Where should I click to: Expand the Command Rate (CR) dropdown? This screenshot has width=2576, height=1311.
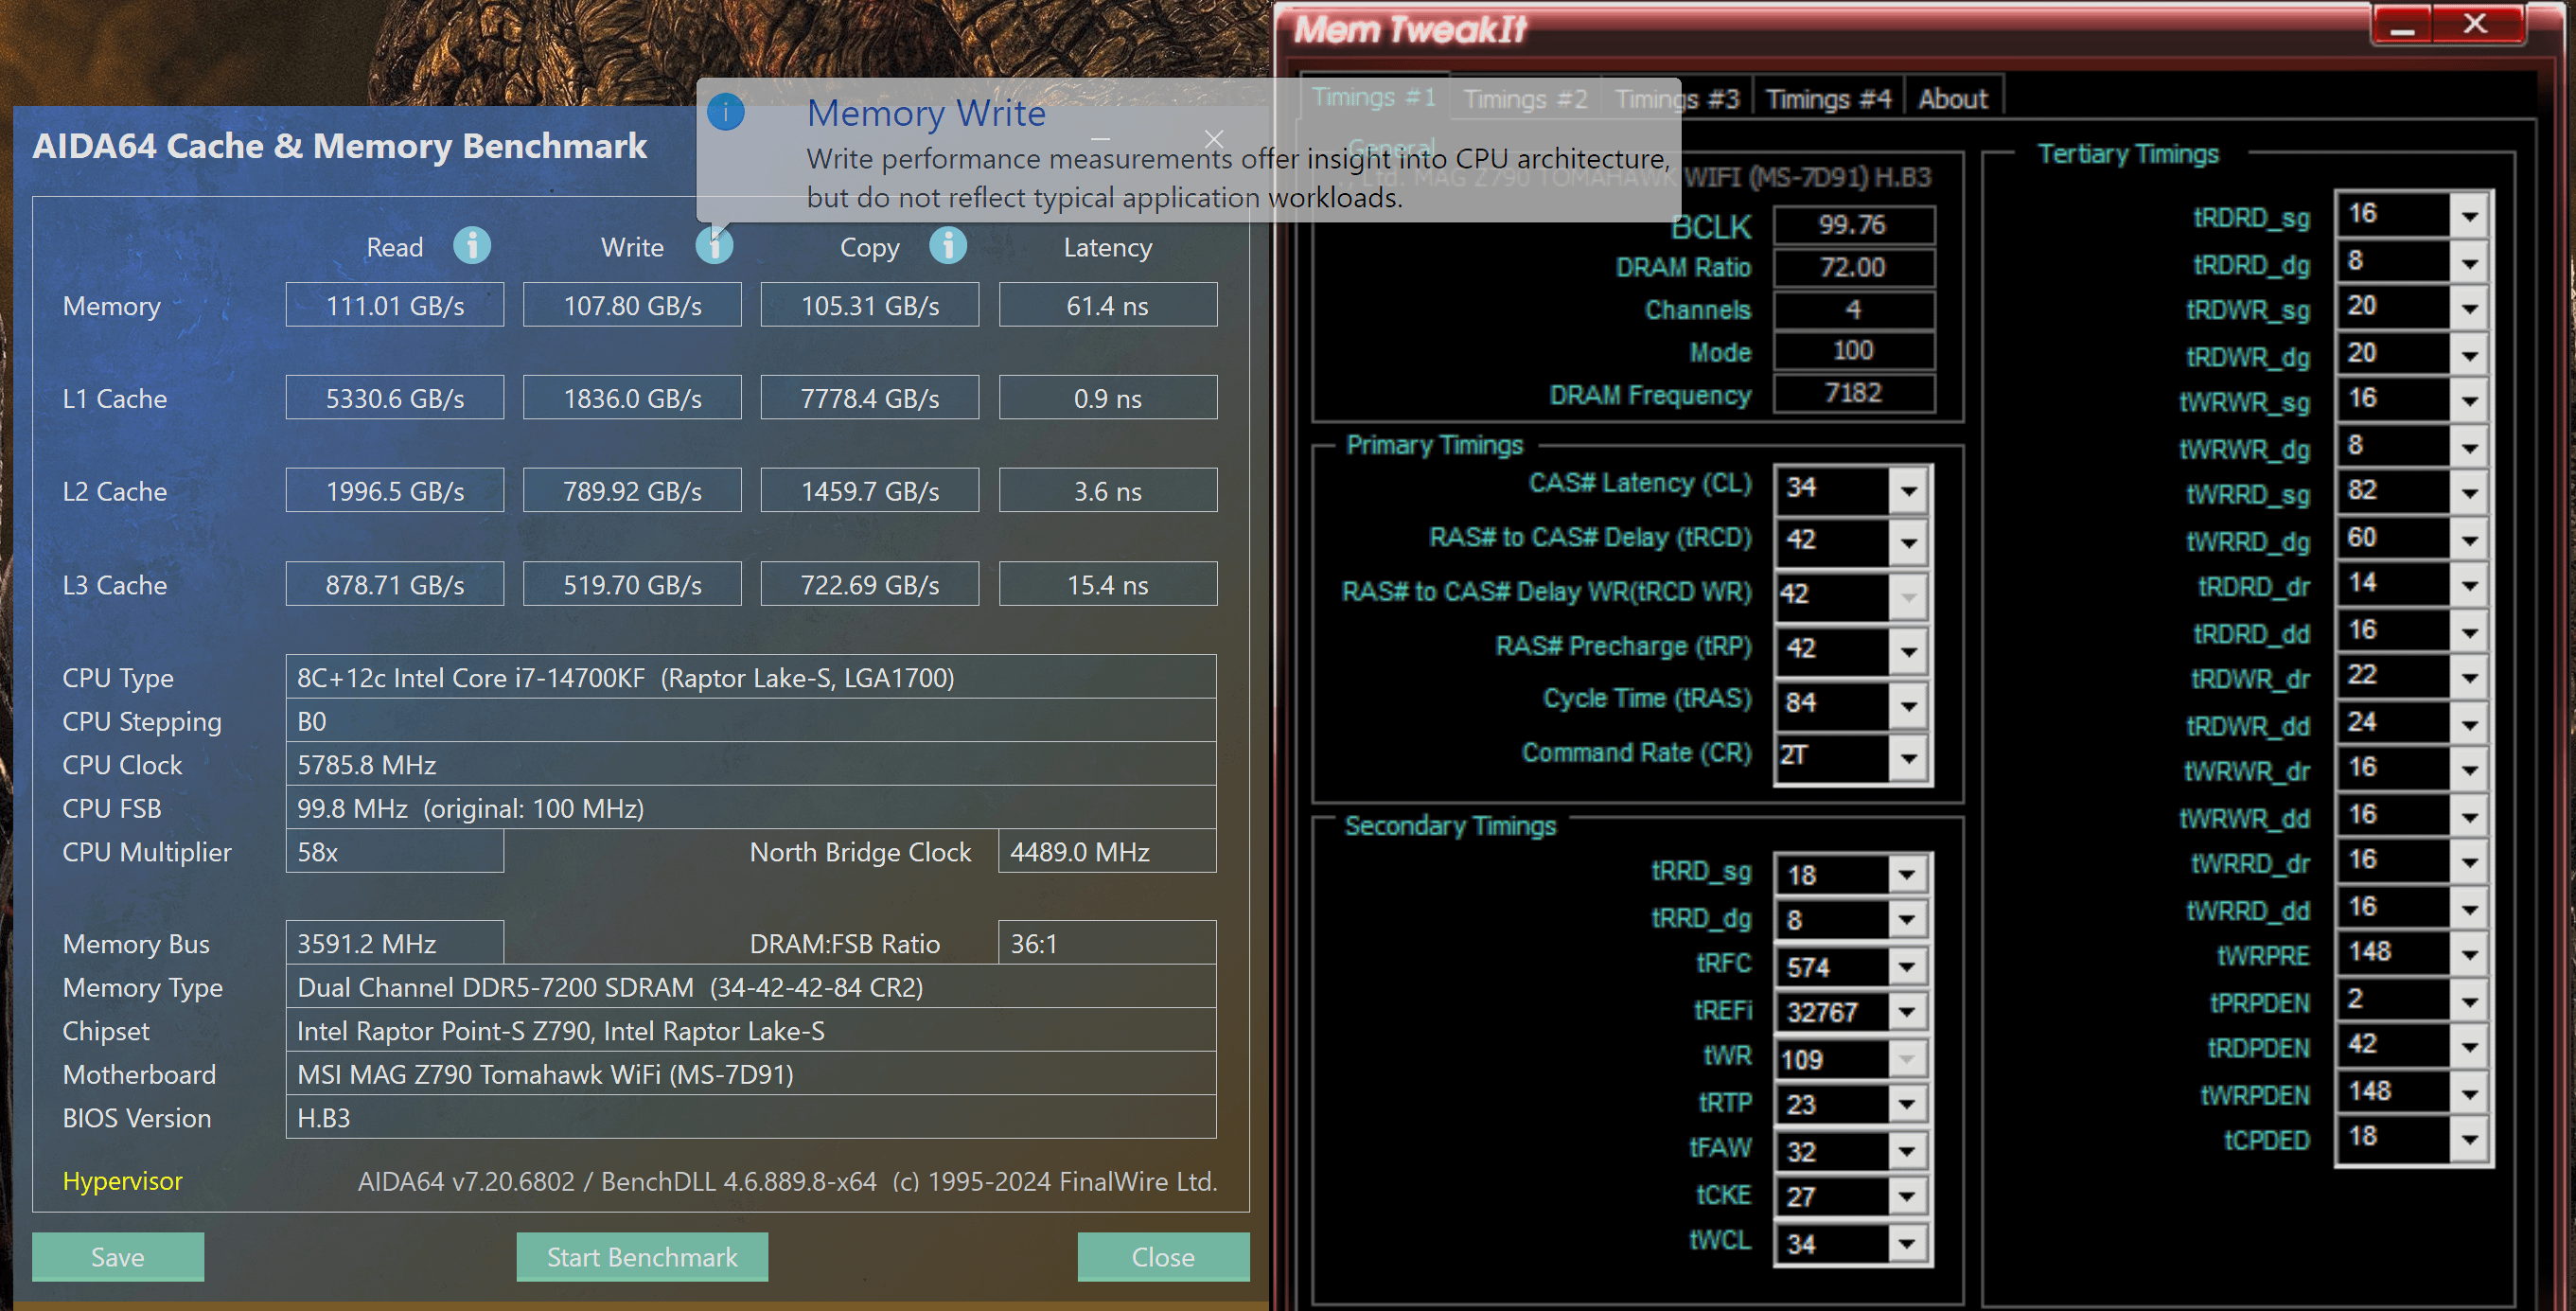1909,758
